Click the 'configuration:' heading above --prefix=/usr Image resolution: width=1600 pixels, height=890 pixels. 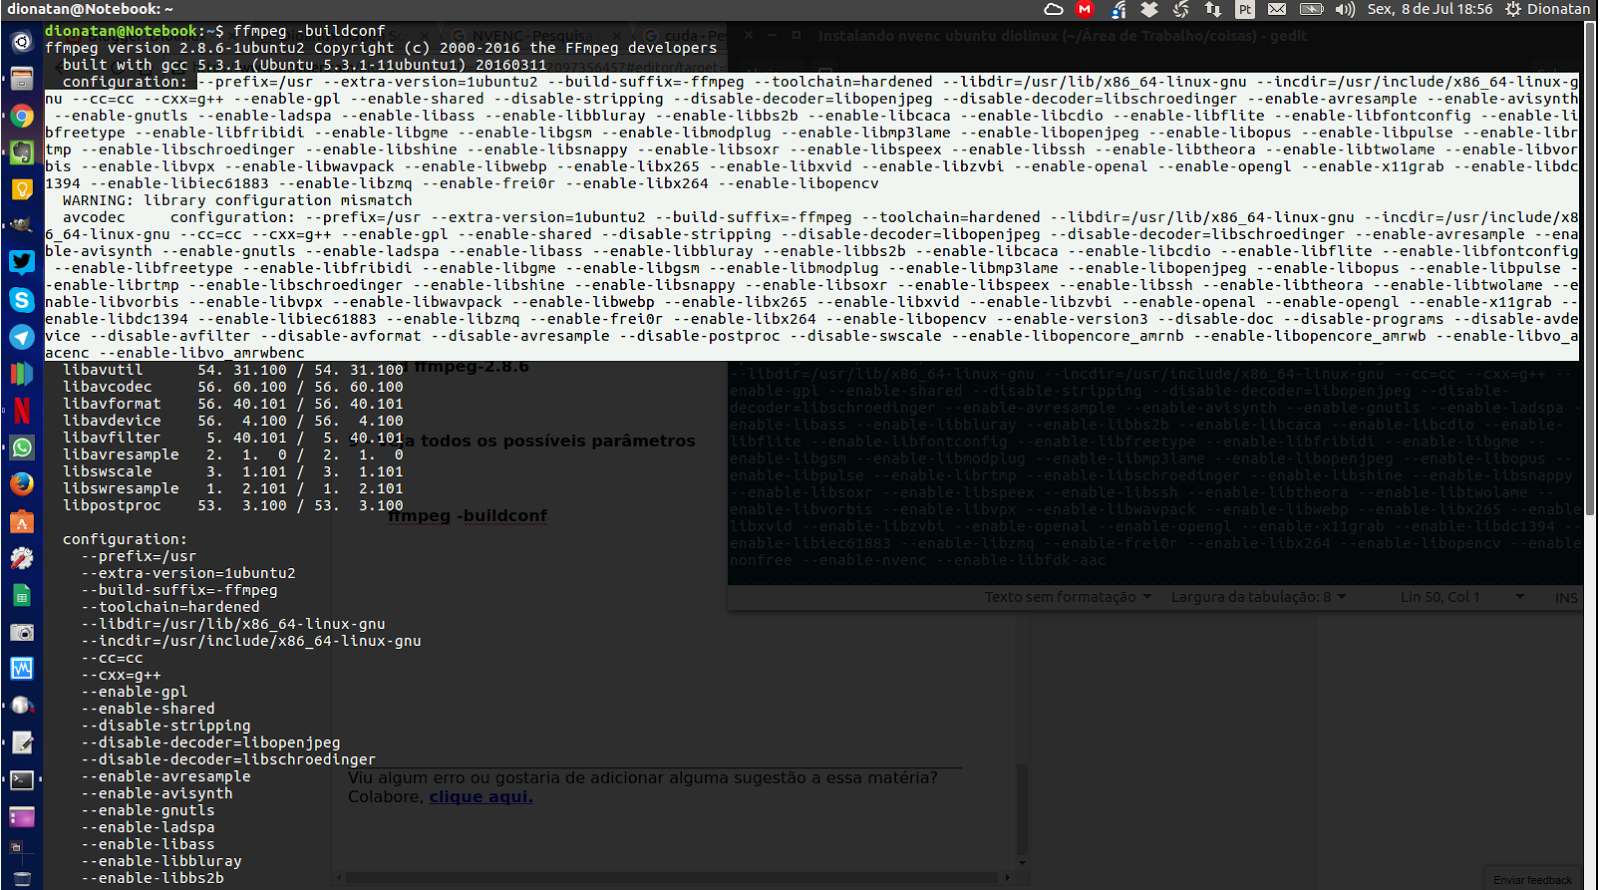(x=125, y=539)
